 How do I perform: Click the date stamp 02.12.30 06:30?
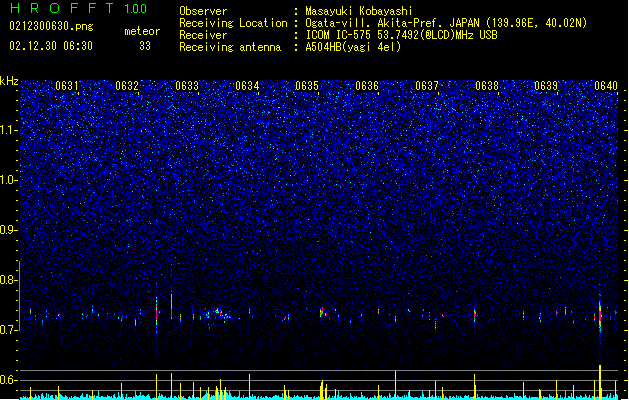click(x=51, y=46)
